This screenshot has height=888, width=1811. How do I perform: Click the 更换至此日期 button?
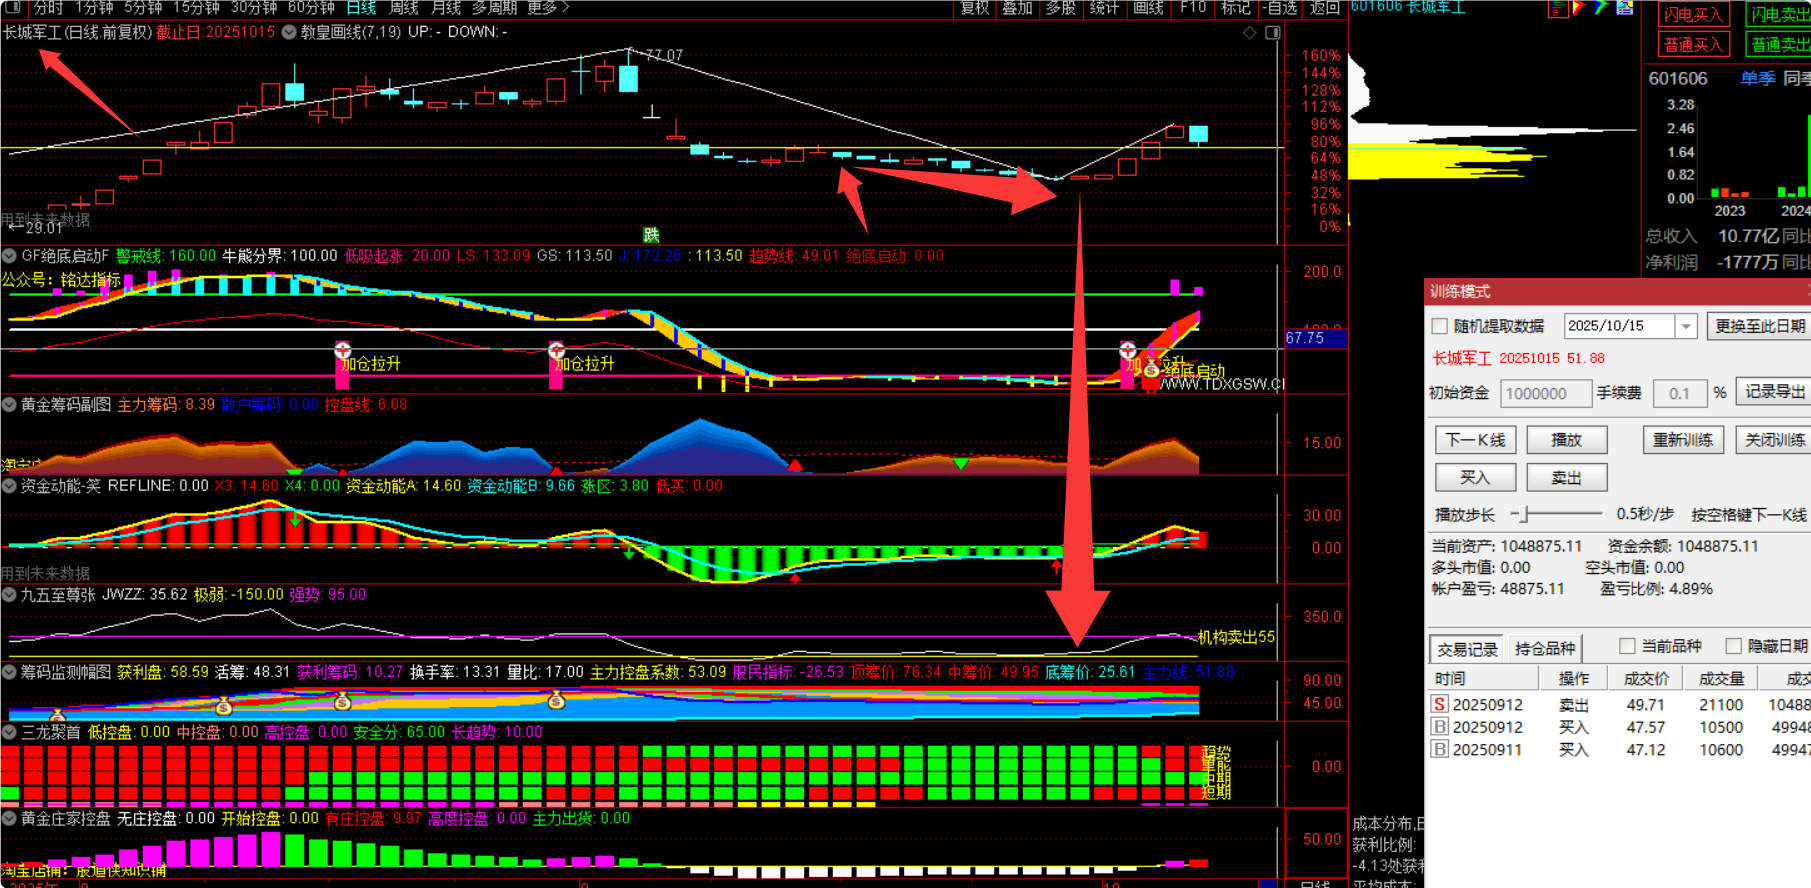1759,327
